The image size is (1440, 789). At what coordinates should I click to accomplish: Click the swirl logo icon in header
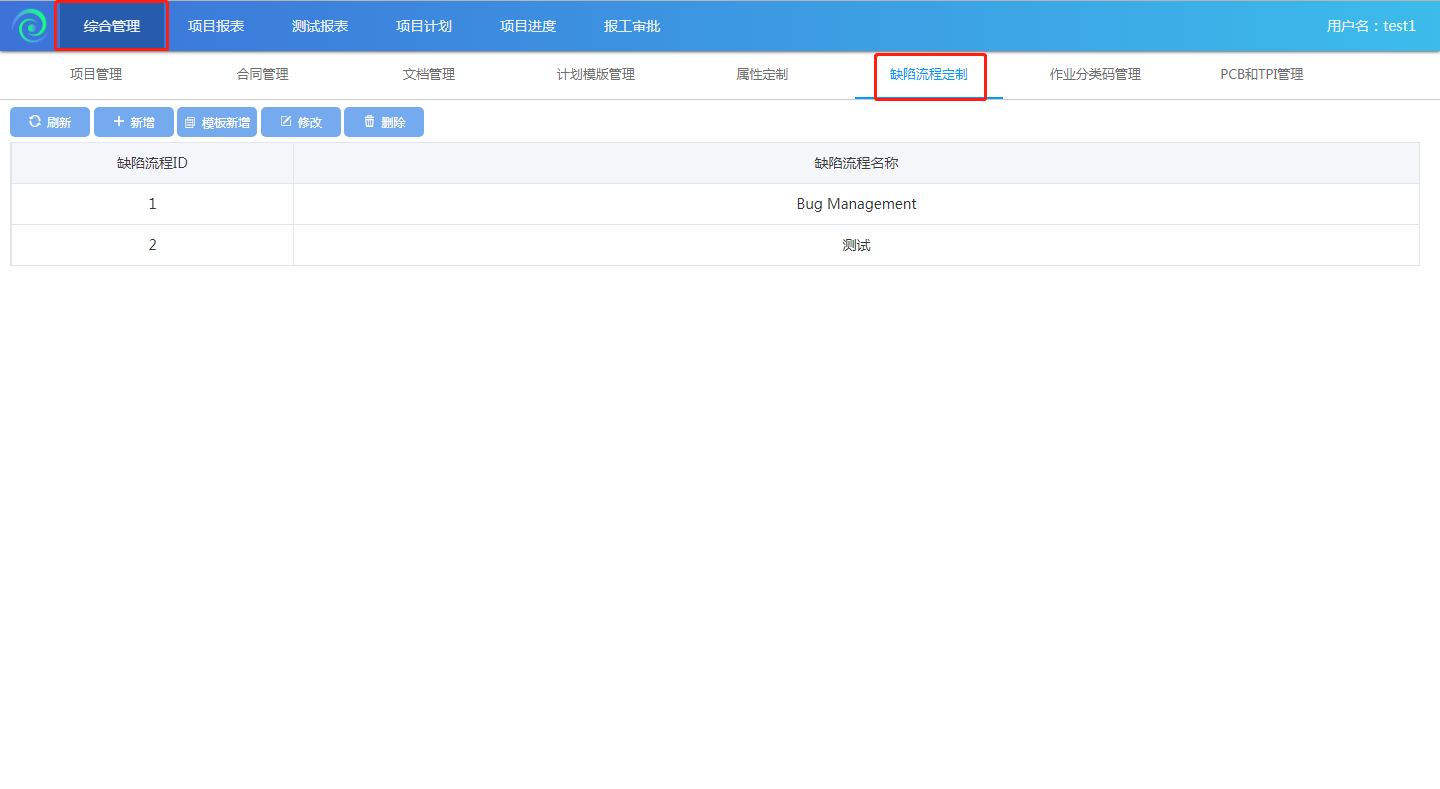coord(29,26)
